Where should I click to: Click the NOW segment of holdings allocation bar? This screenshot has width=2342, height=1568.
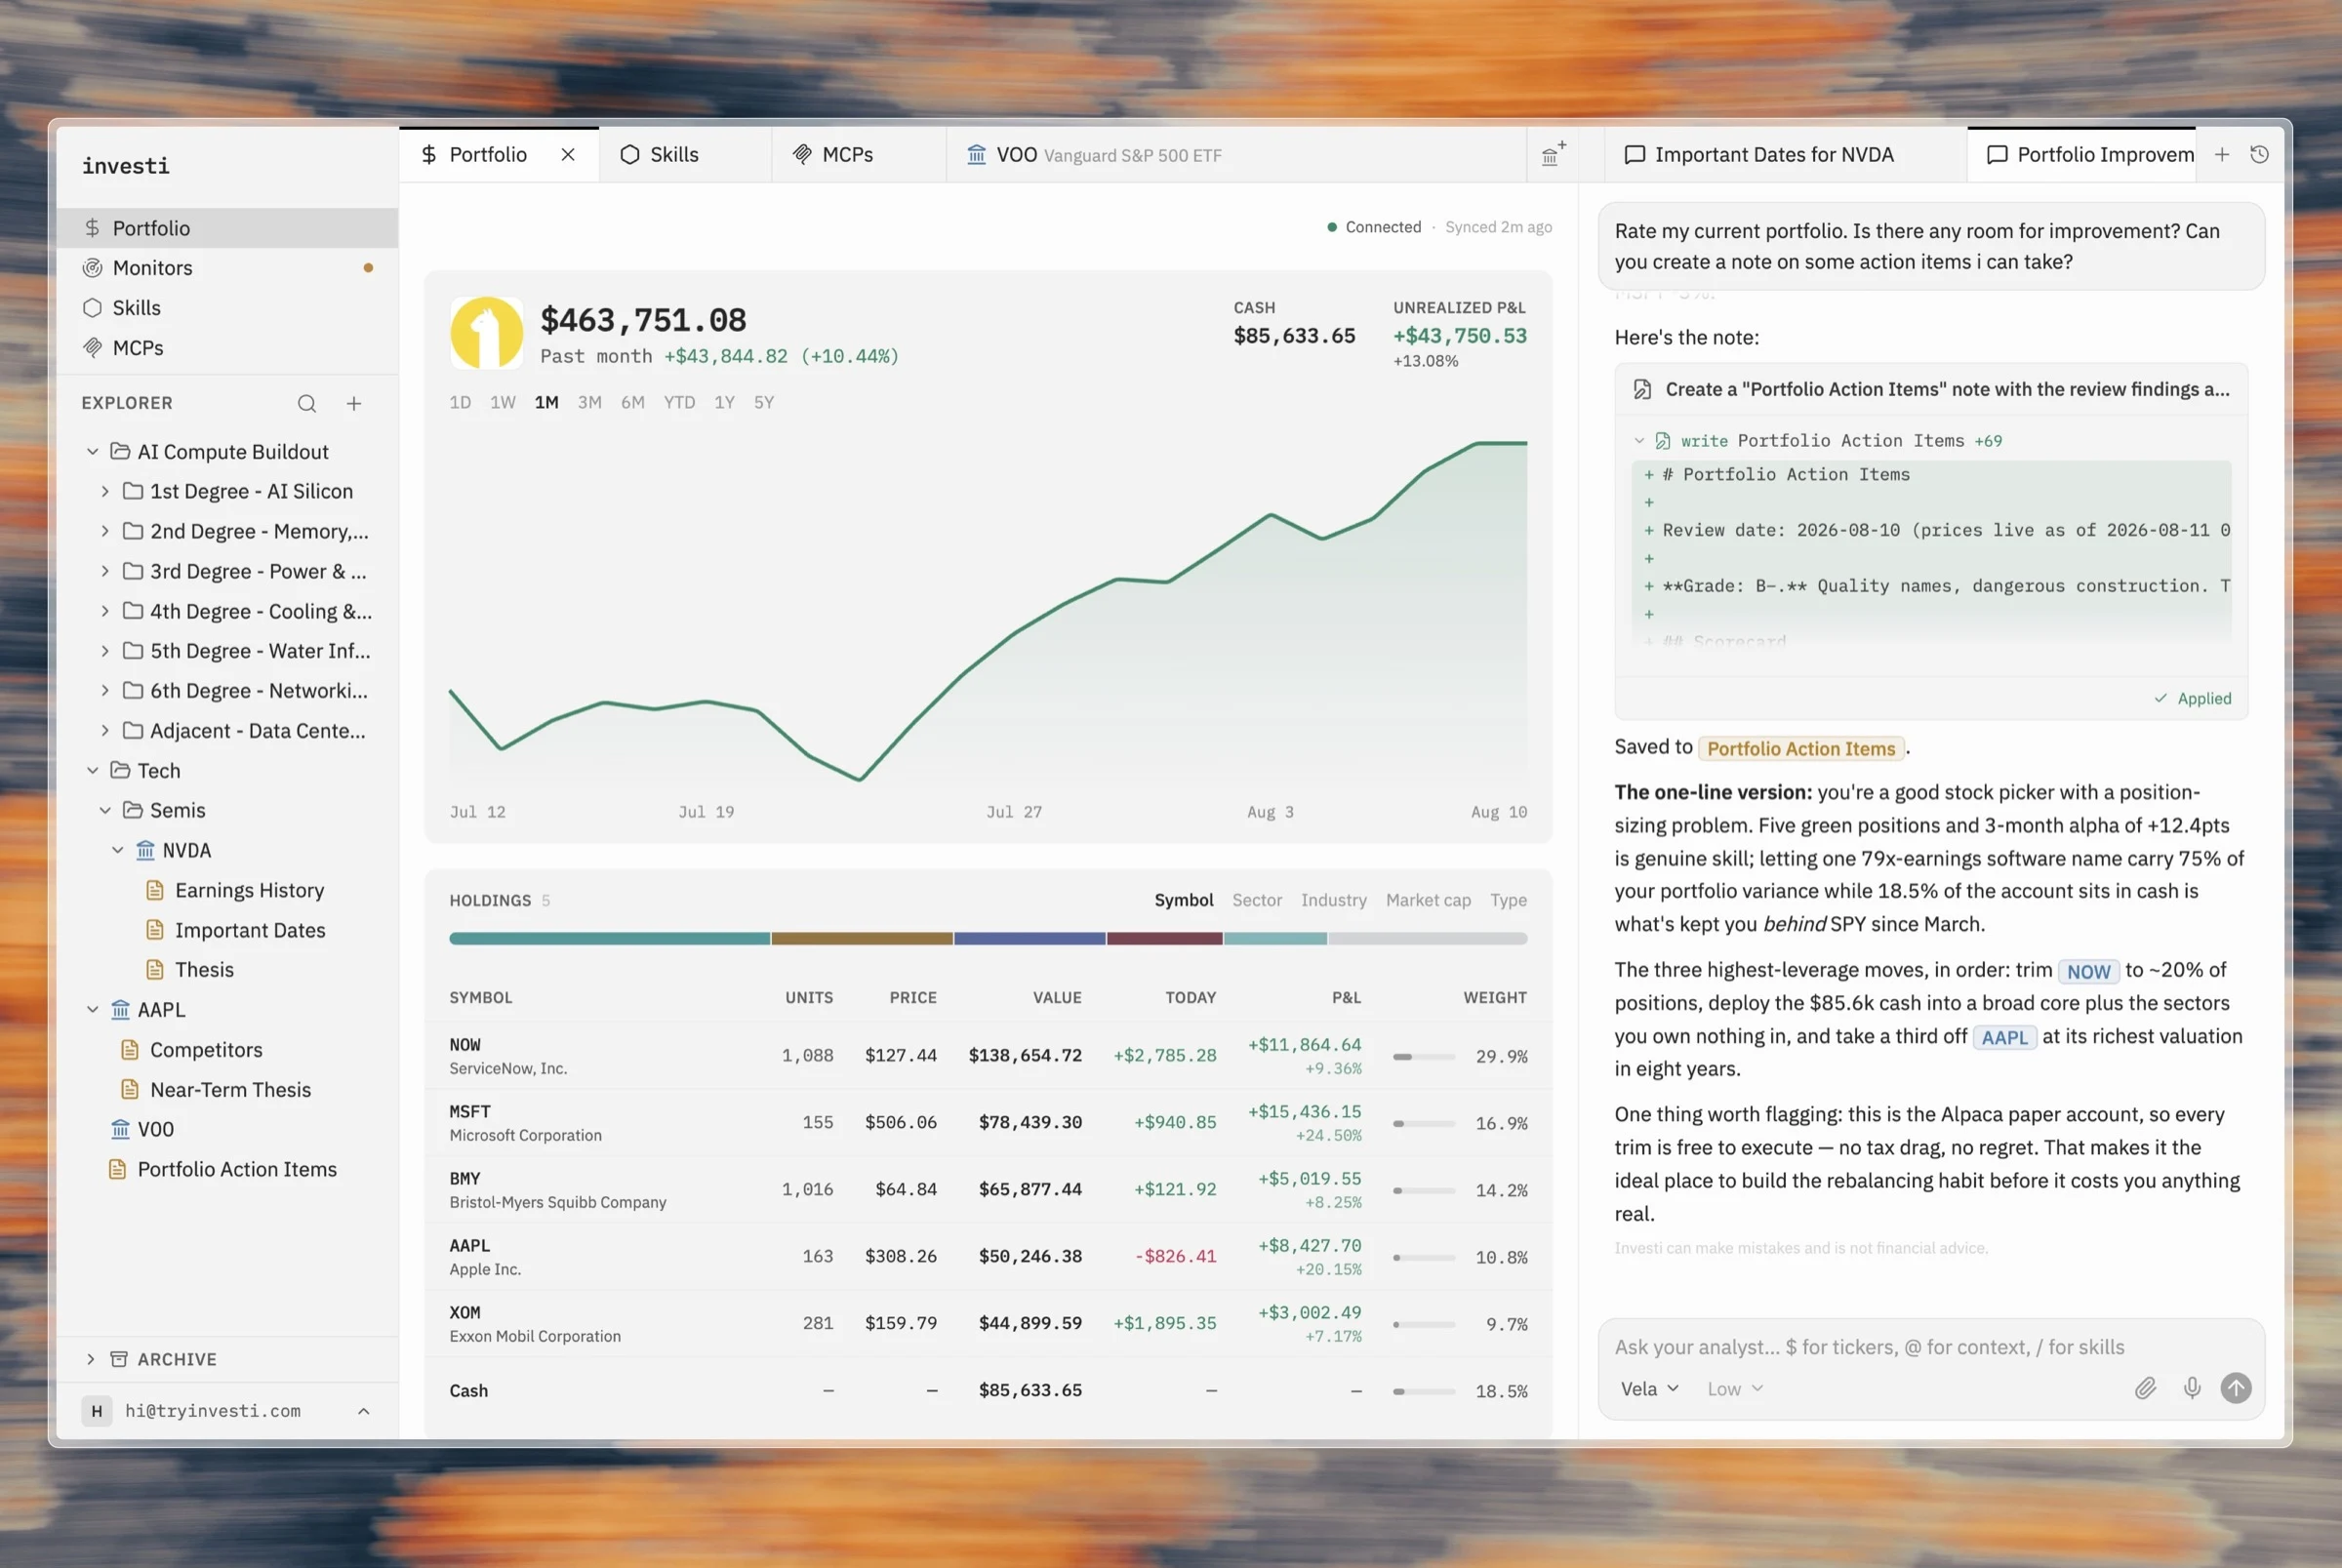(x=609, y=939)
